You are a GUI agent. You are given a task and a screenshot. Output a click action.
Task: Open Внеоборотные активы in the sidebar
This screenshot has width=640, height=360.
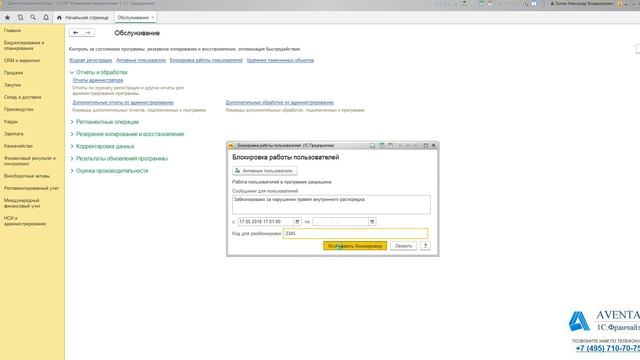[27, 176]
